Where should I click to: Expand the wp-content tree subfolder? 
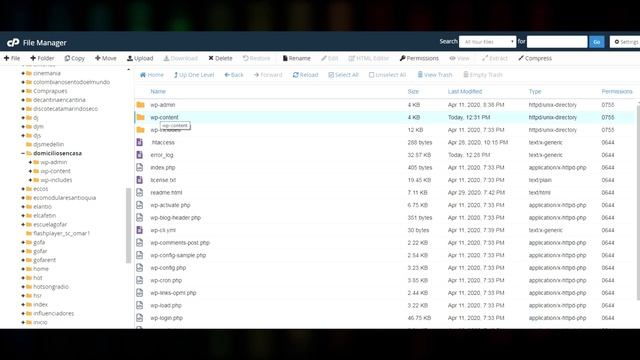pyautogui.click(x=30, y=171)
